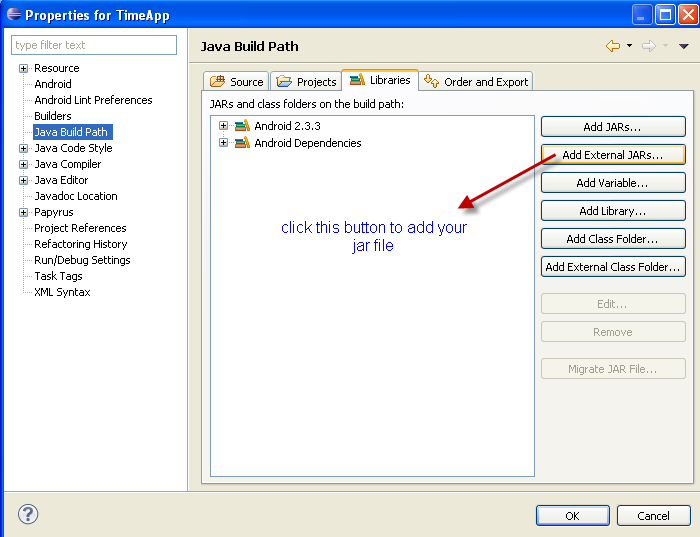Switch to the Source tab

pyautogui.click(x=236, y=82)
